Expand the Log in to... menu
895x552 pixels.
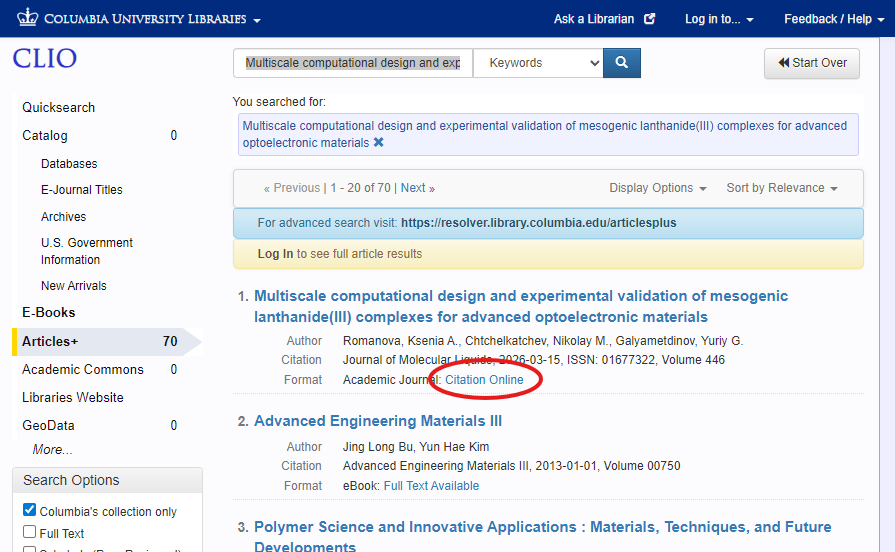(719, 19)
